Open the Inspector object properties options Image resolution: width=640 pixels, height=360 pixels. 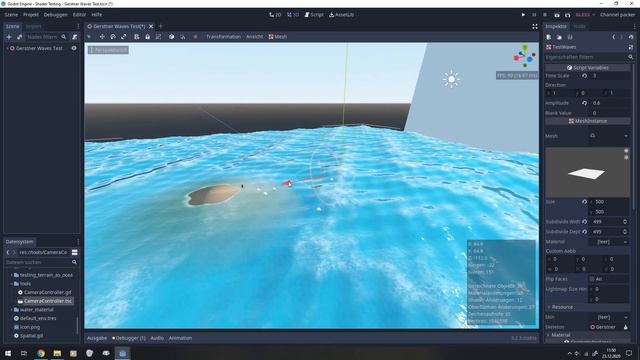(631, 47)
